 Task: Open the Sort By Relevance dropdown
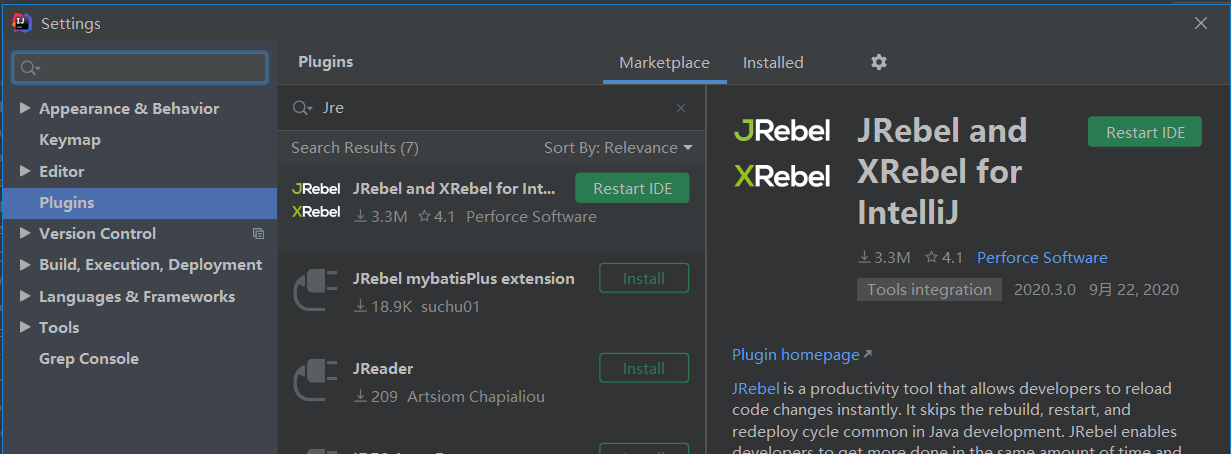point(618,148)
